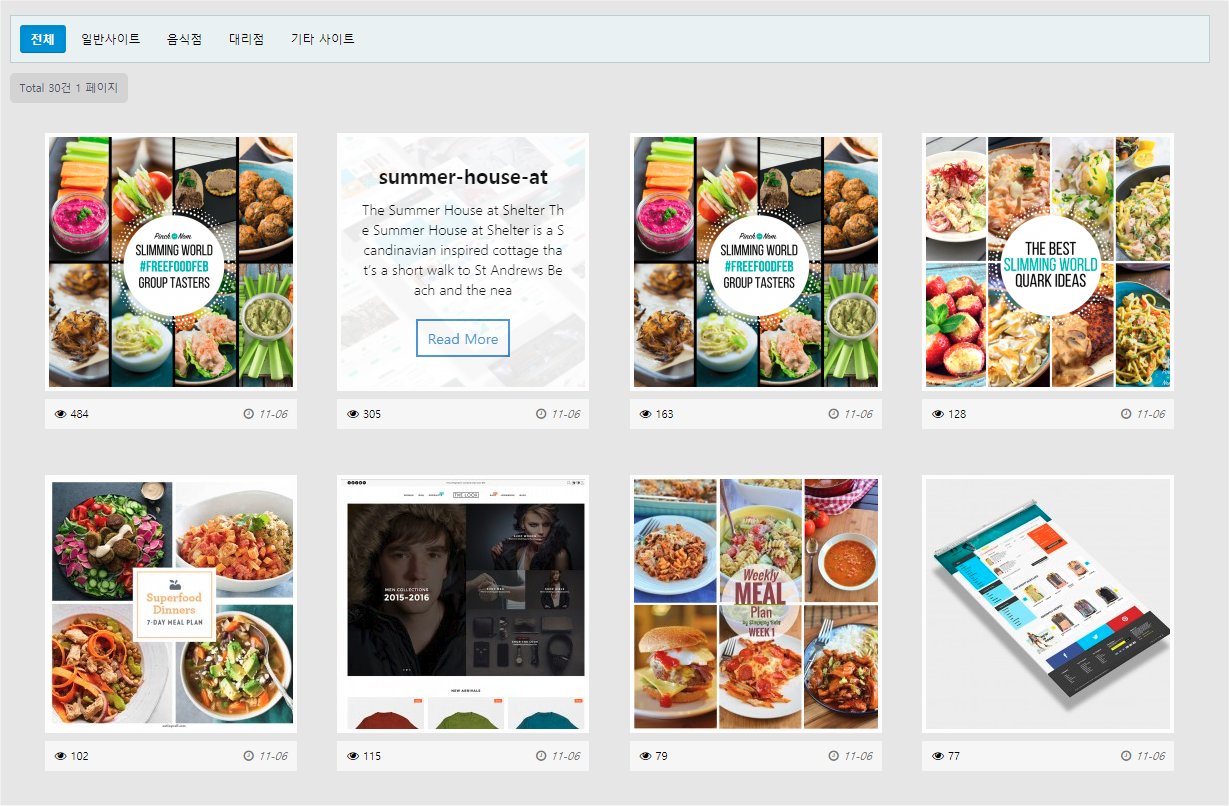Go to the 대리점 tab

click(247, 39)
